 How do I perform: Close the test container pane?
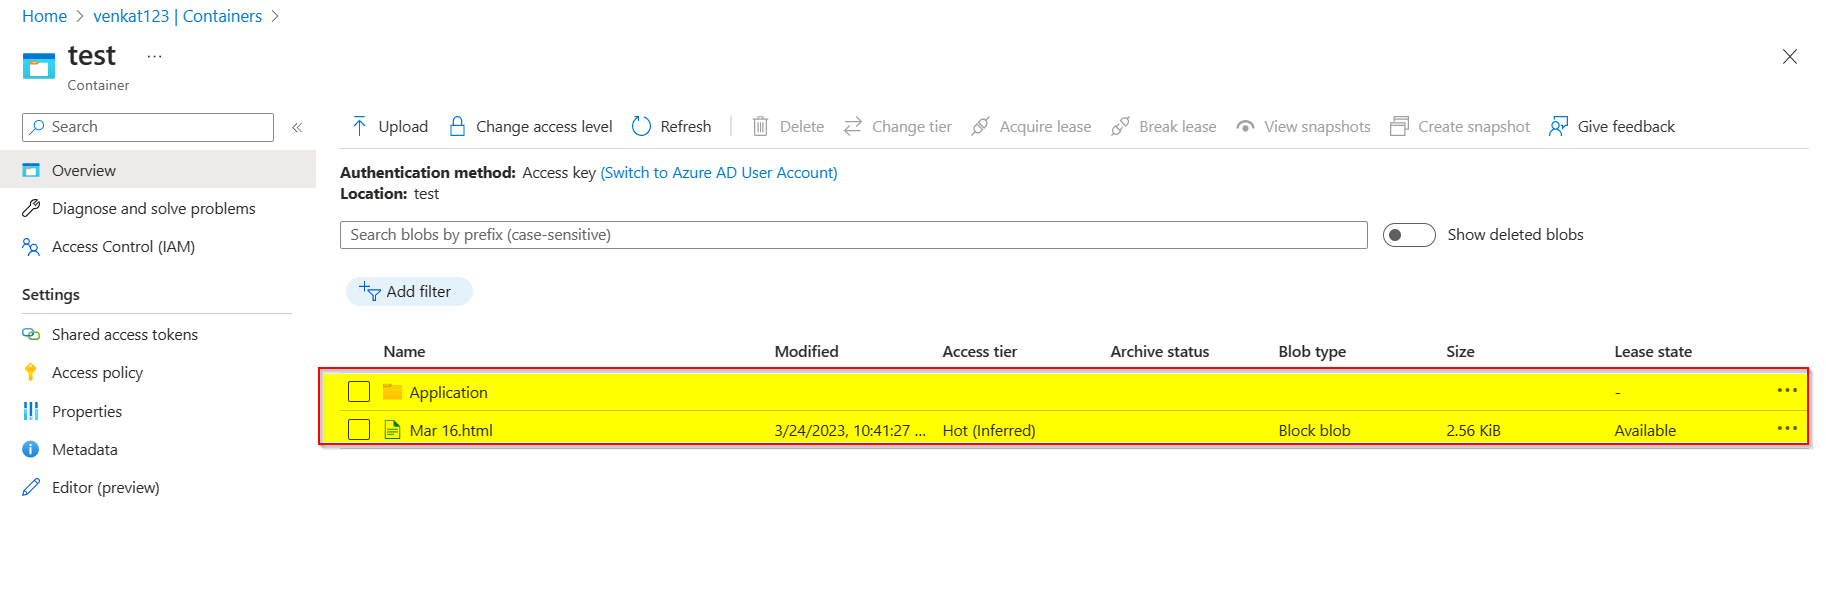click(1790, 57)
